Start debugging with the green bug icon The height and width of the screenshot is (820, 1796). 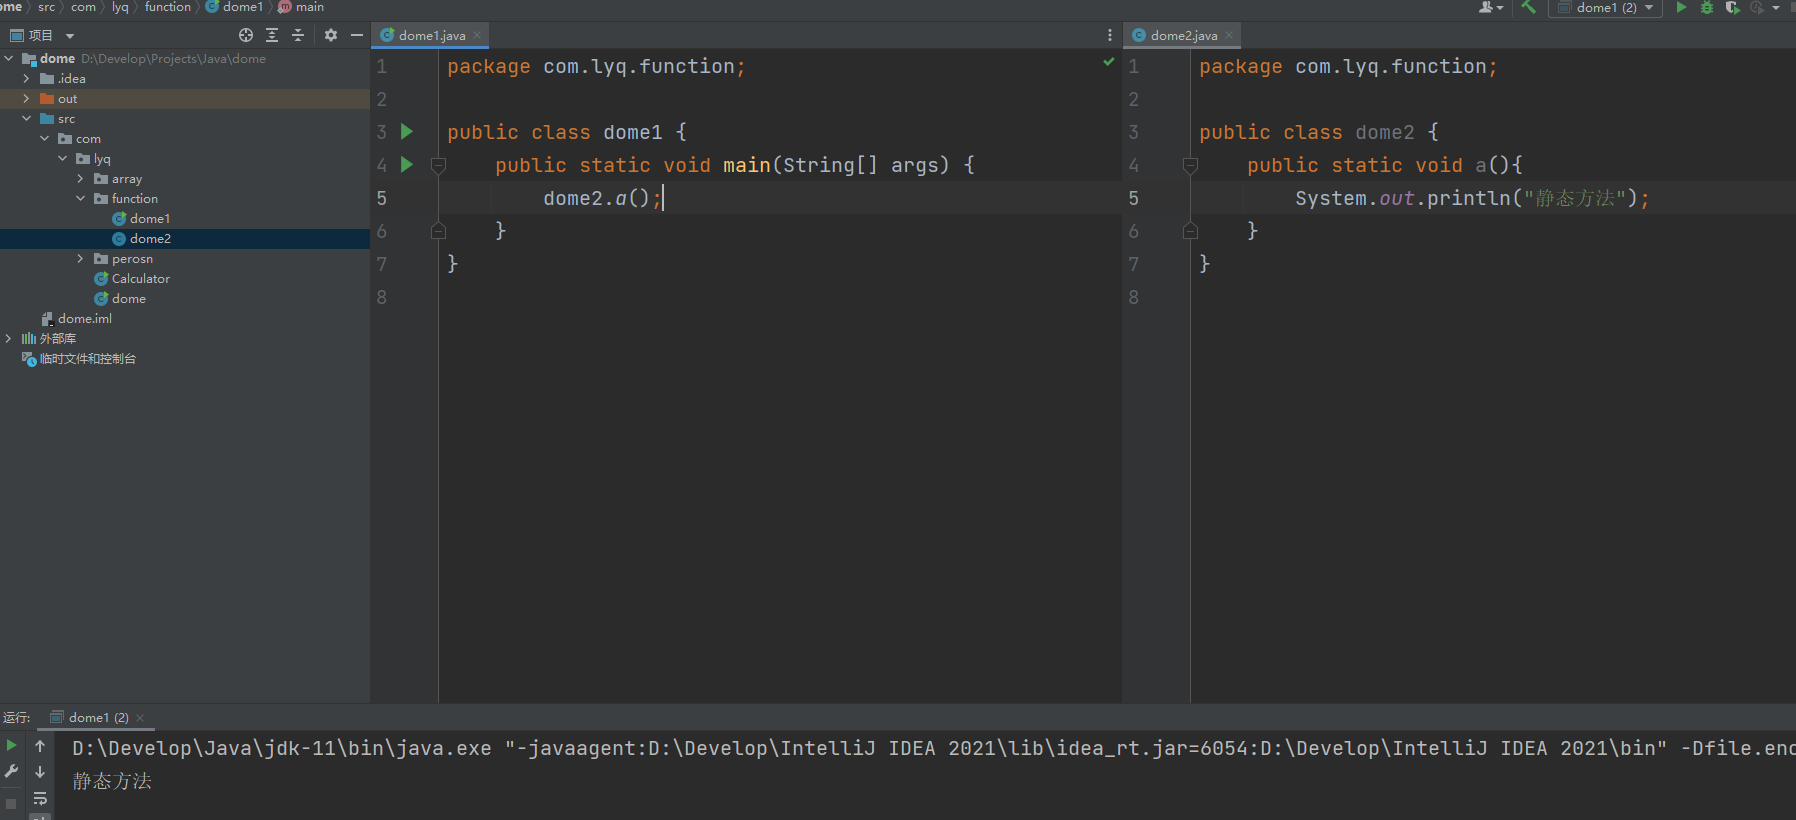coord(1707,7)
